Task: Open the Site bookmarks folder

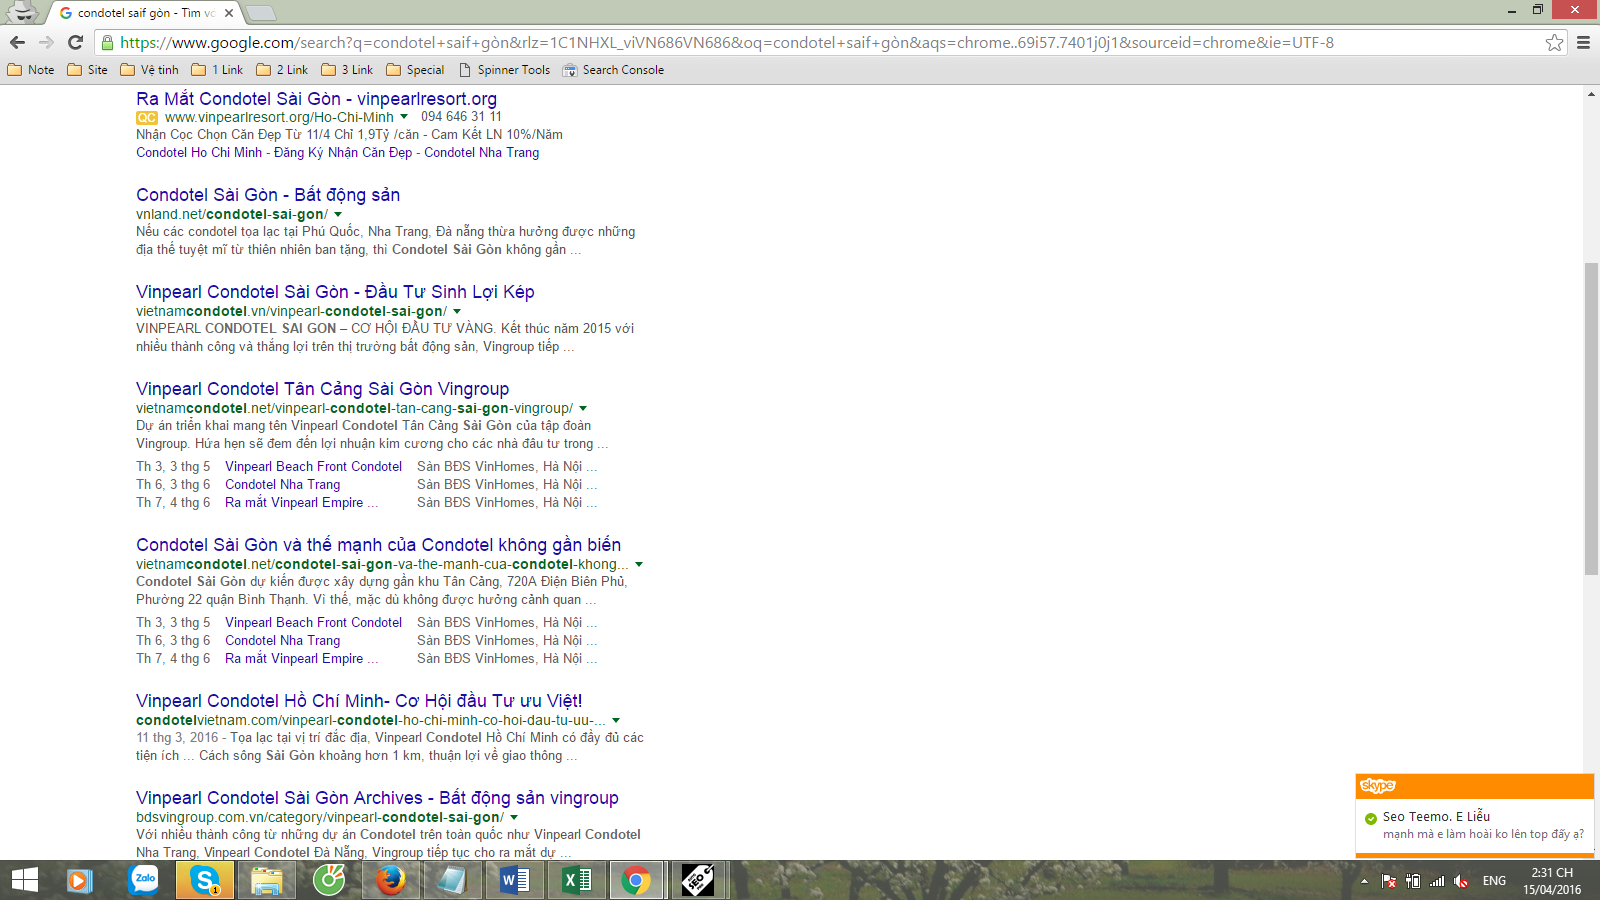Action: 88,70
